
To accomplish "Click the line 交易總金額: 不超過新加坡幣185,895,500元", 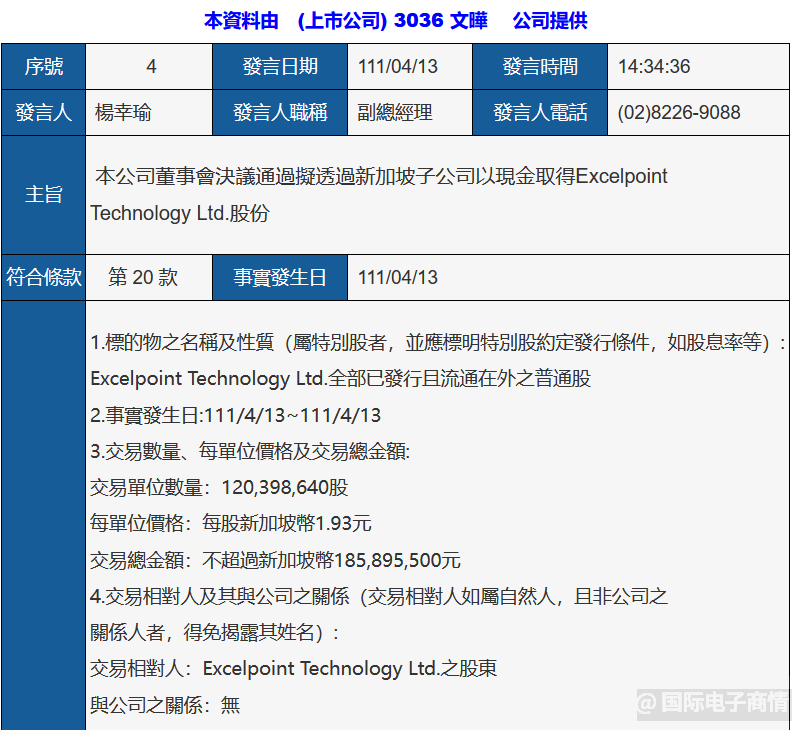I will [x=275, y=560].
